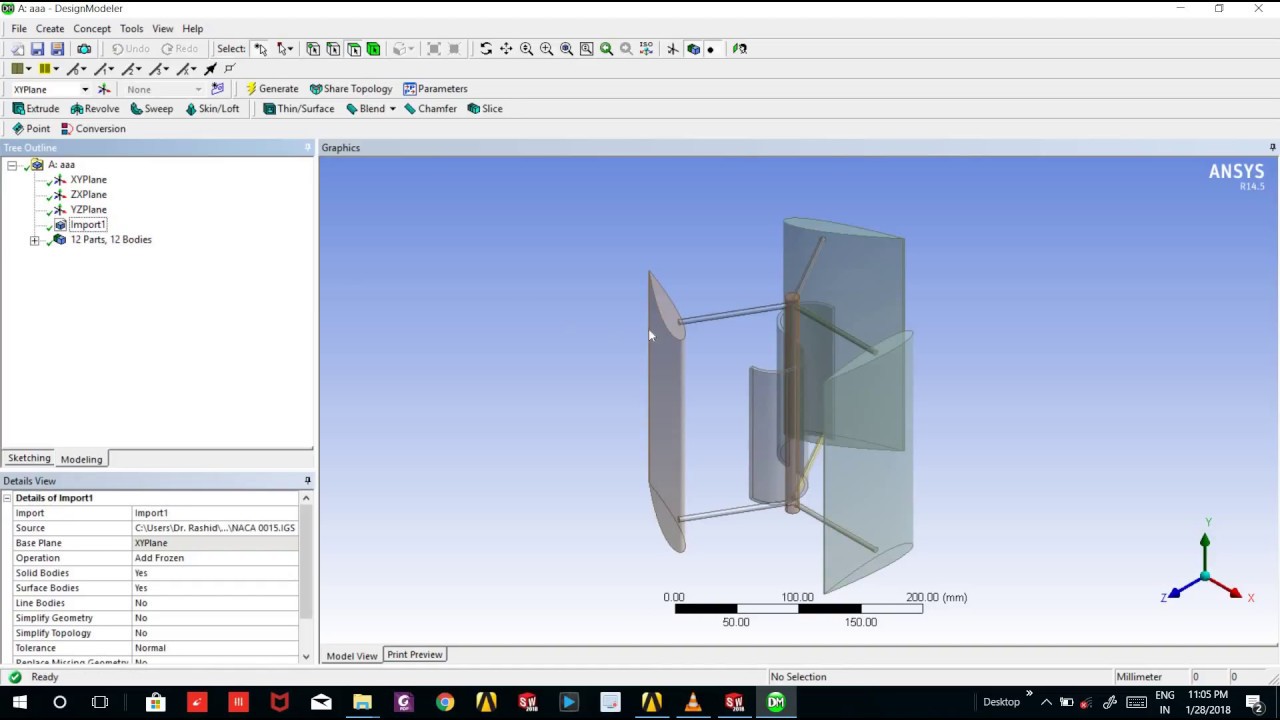
Task: Click the black arrow direction icon
Action: click(x=210, y=69)
